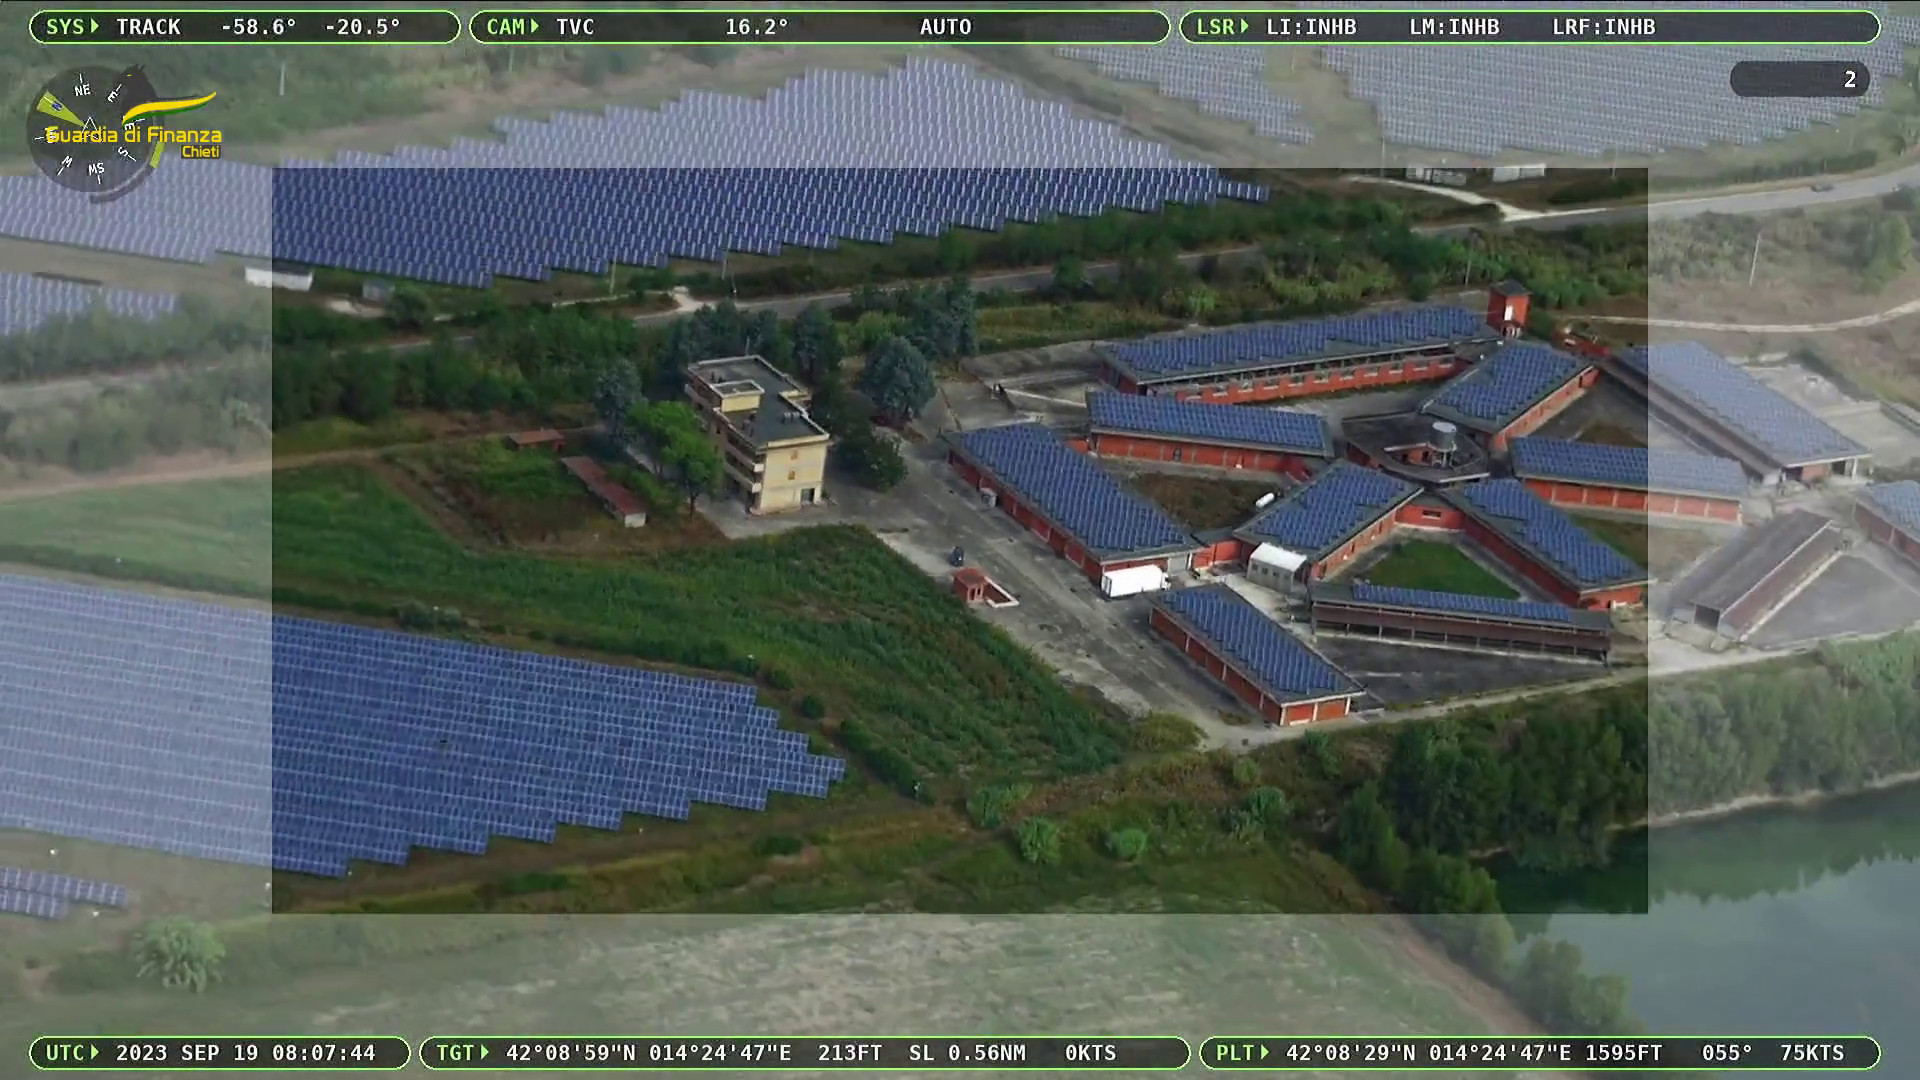1920x1080 pixels.
Task: Click the TGT arrow indicator
Action: pos(484,1053)
